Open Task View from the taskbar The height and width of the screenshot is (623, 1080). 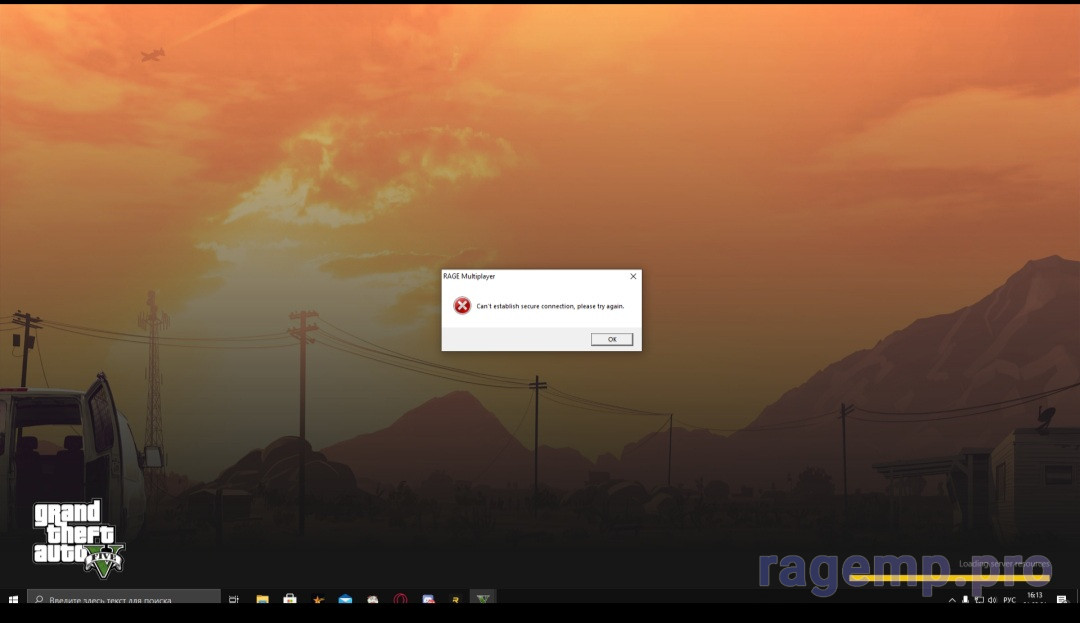234,599
